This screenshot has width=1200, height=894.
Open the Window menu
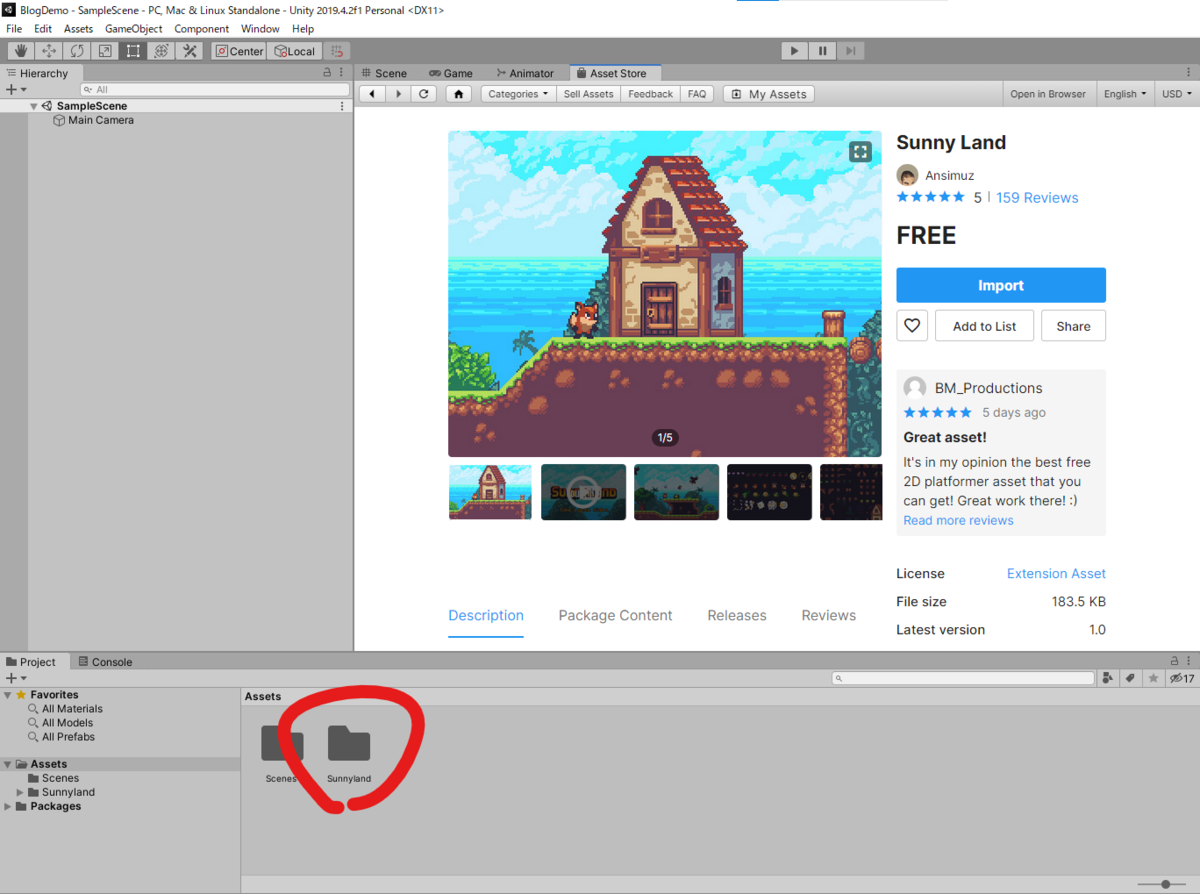260,29
